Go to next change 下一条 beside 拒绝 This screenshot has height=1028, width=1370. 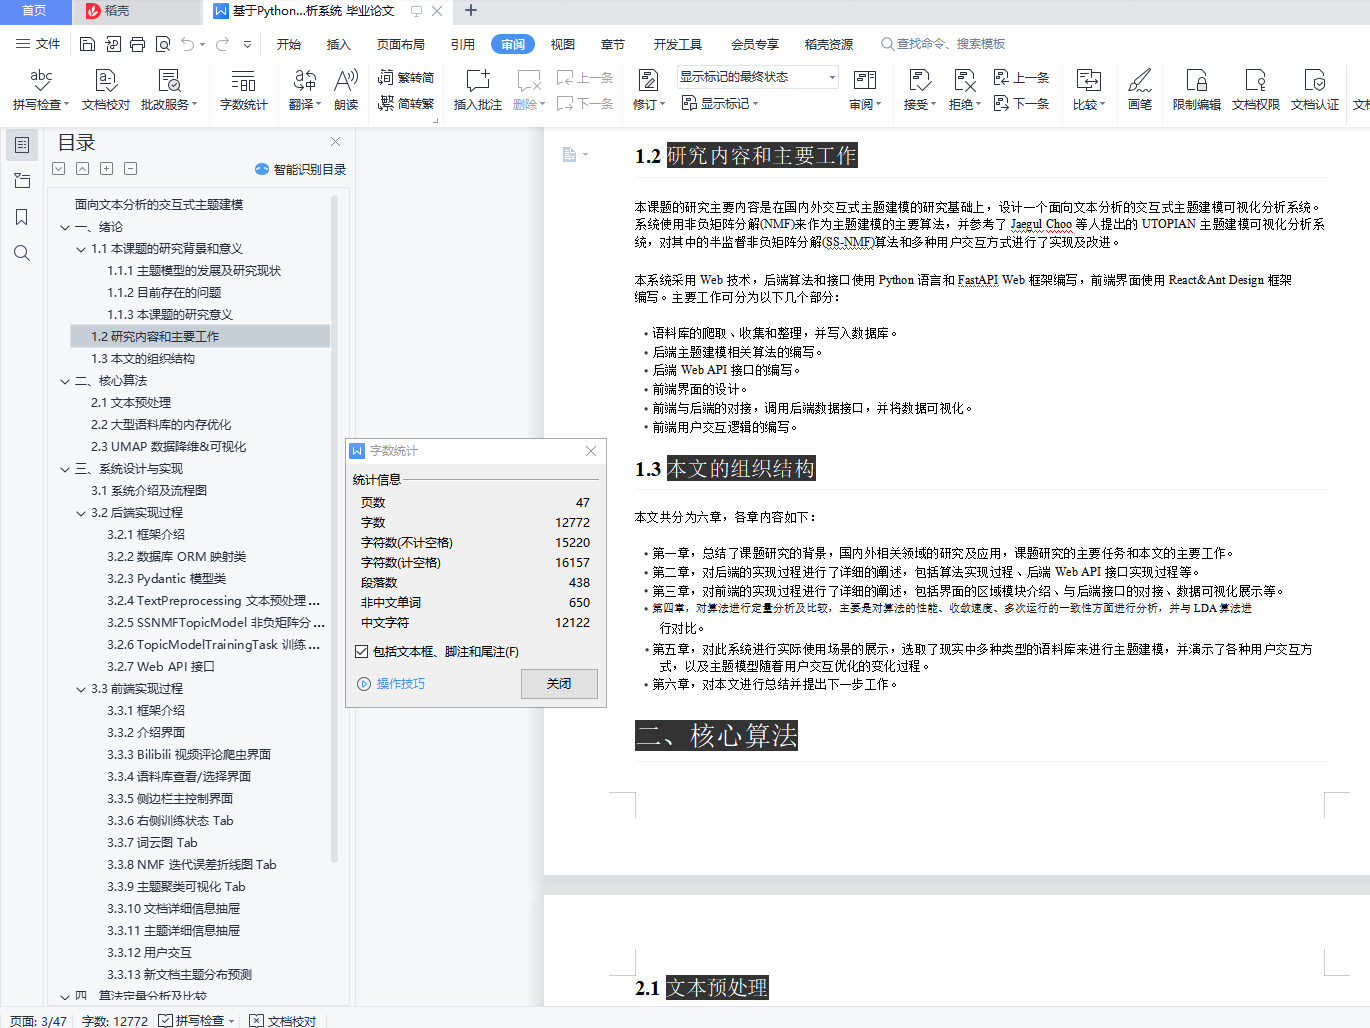(1021, 103)
